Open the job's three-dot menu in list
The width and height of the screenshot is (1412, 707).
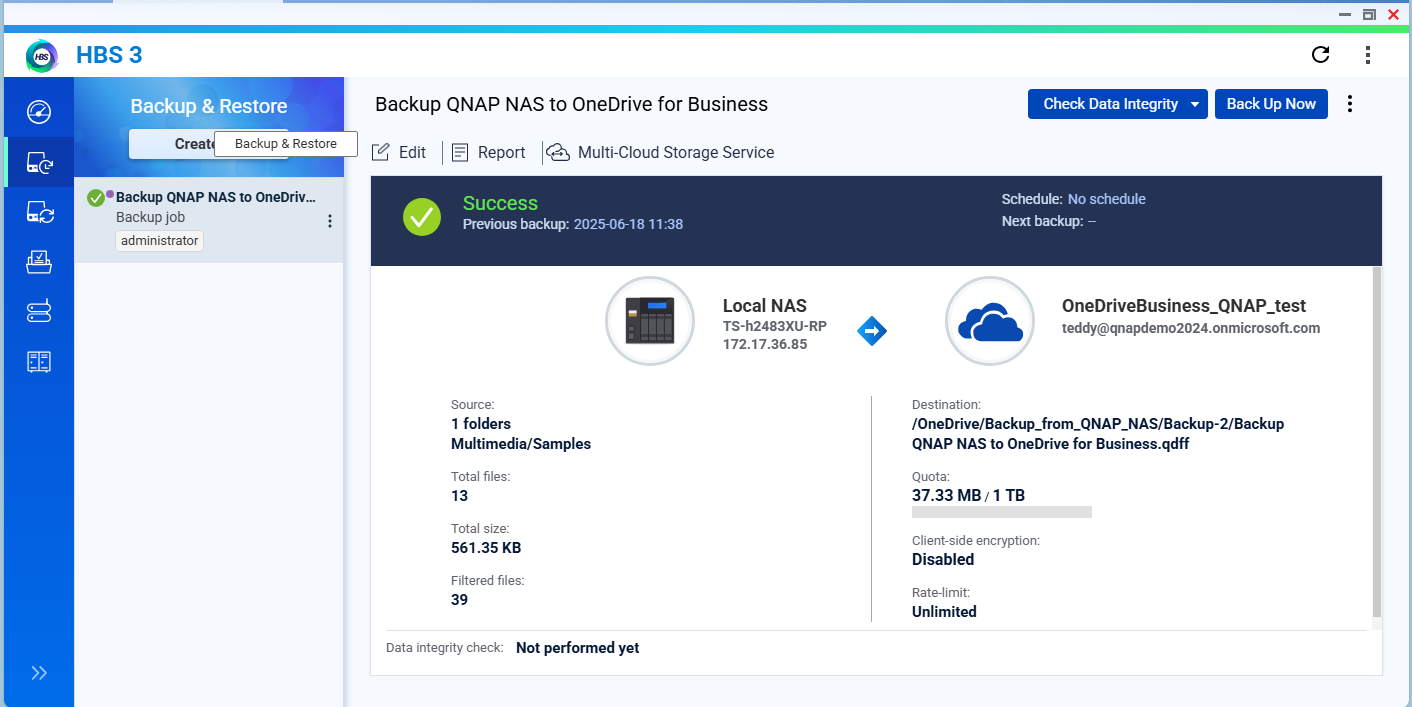pyautogui.click(x=330, y=222)
